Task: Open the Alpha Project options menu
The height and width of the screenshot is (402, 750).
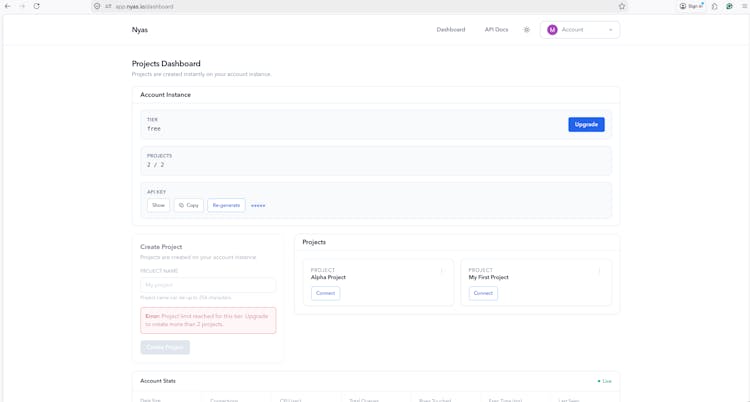Action: point(442,270)
